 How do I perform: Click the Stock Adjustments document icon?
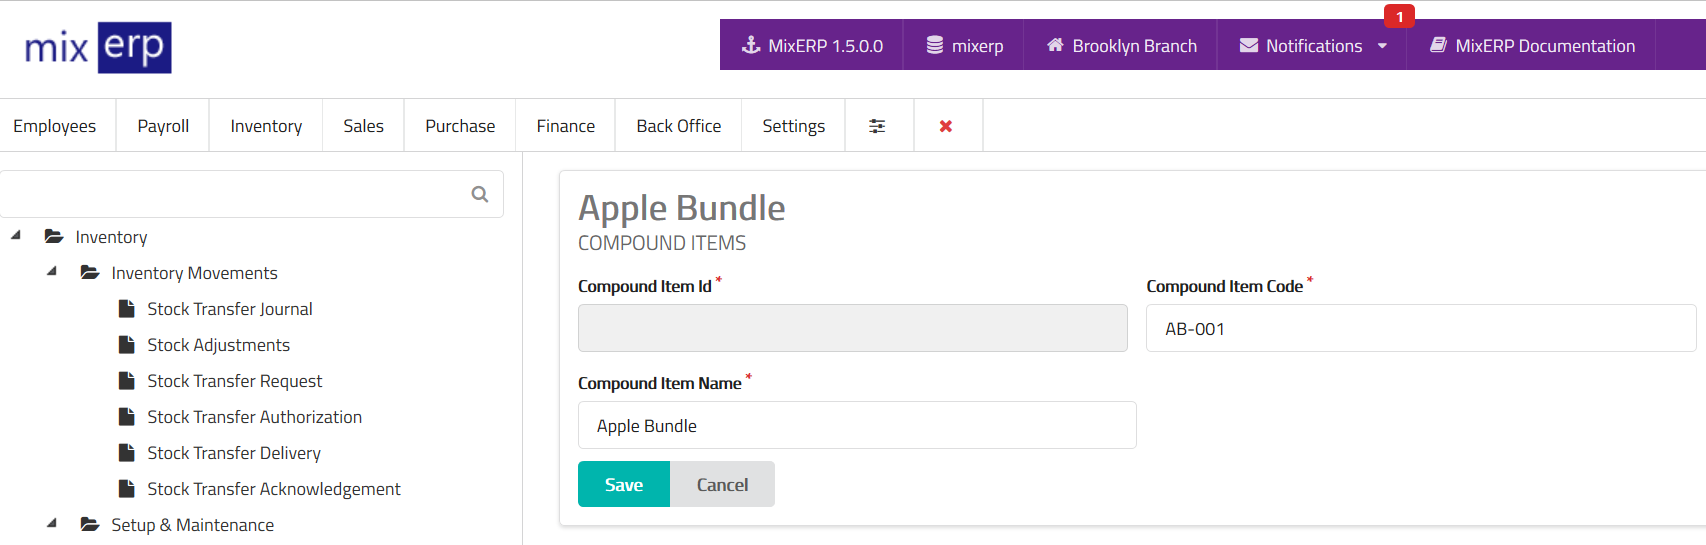[127, 345]
